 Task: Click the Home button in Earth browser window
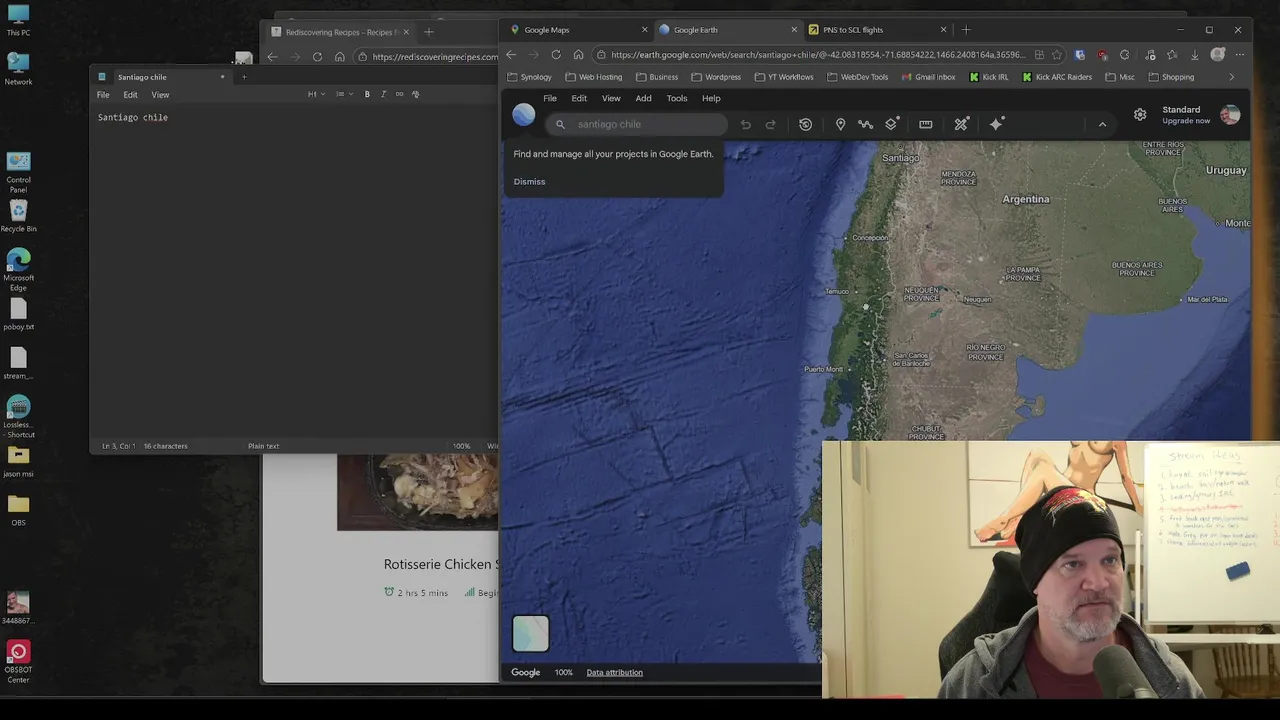pyautogui.click(x=578, y=55)
